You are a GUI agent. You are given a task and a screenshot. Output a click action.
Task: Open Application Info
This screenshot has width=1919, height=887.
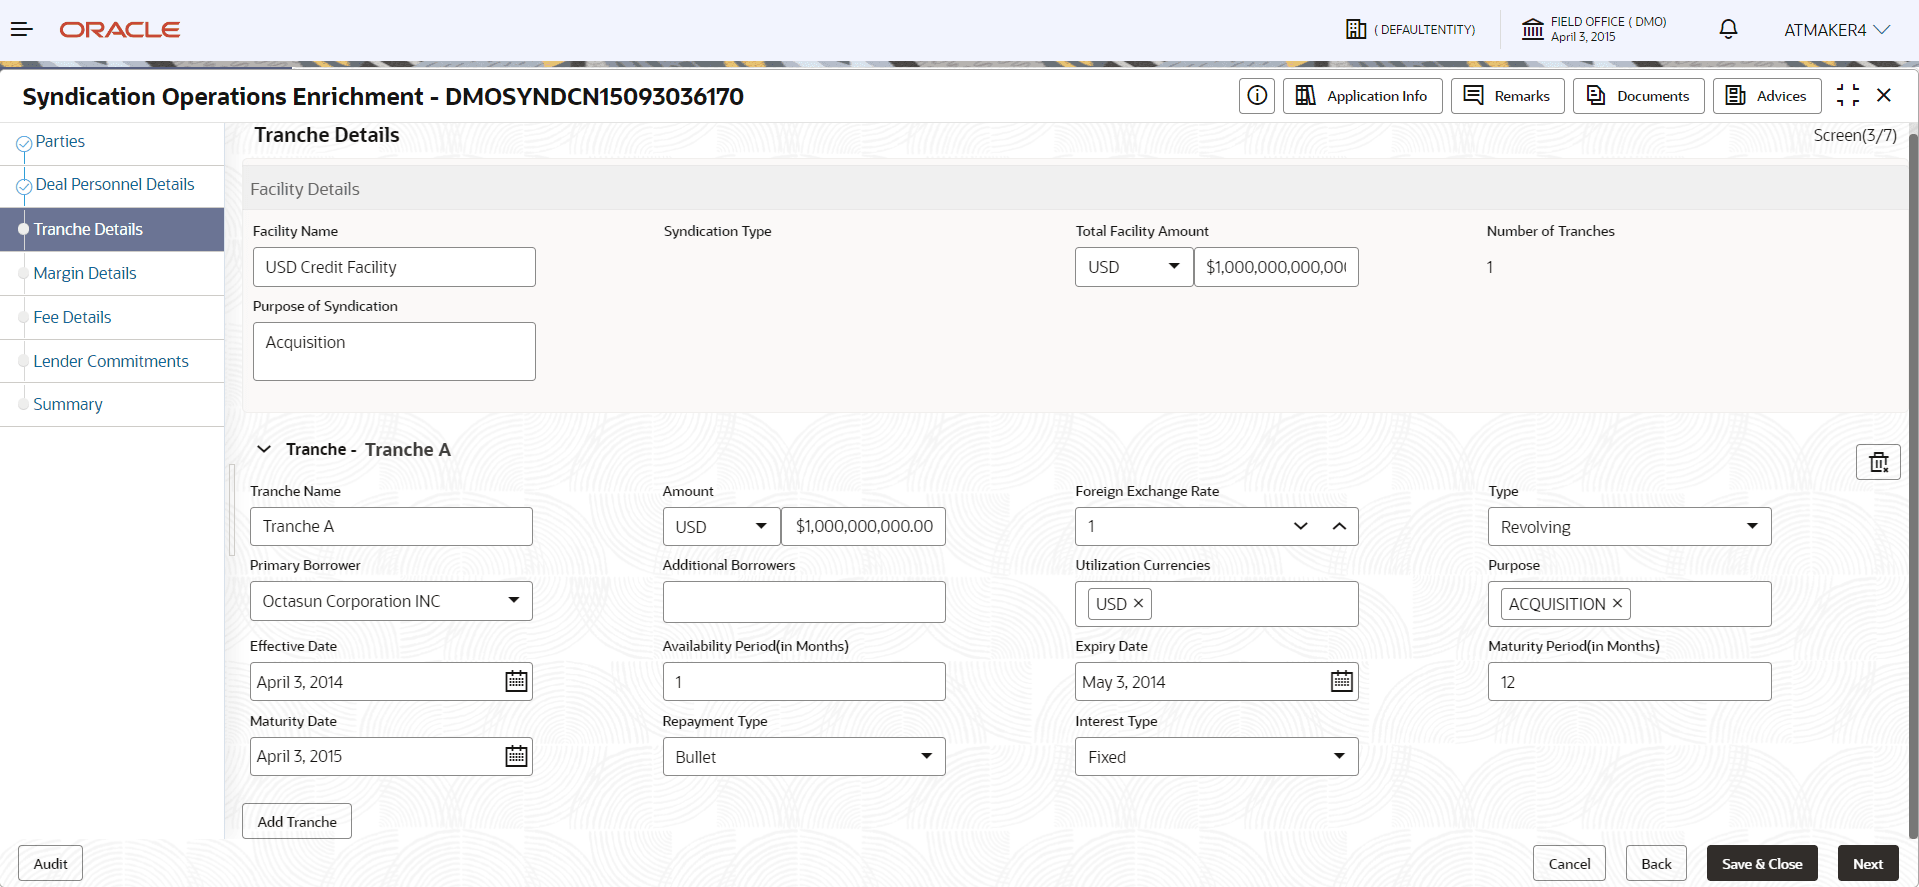pyautogui.click(x=1362, y=96)
